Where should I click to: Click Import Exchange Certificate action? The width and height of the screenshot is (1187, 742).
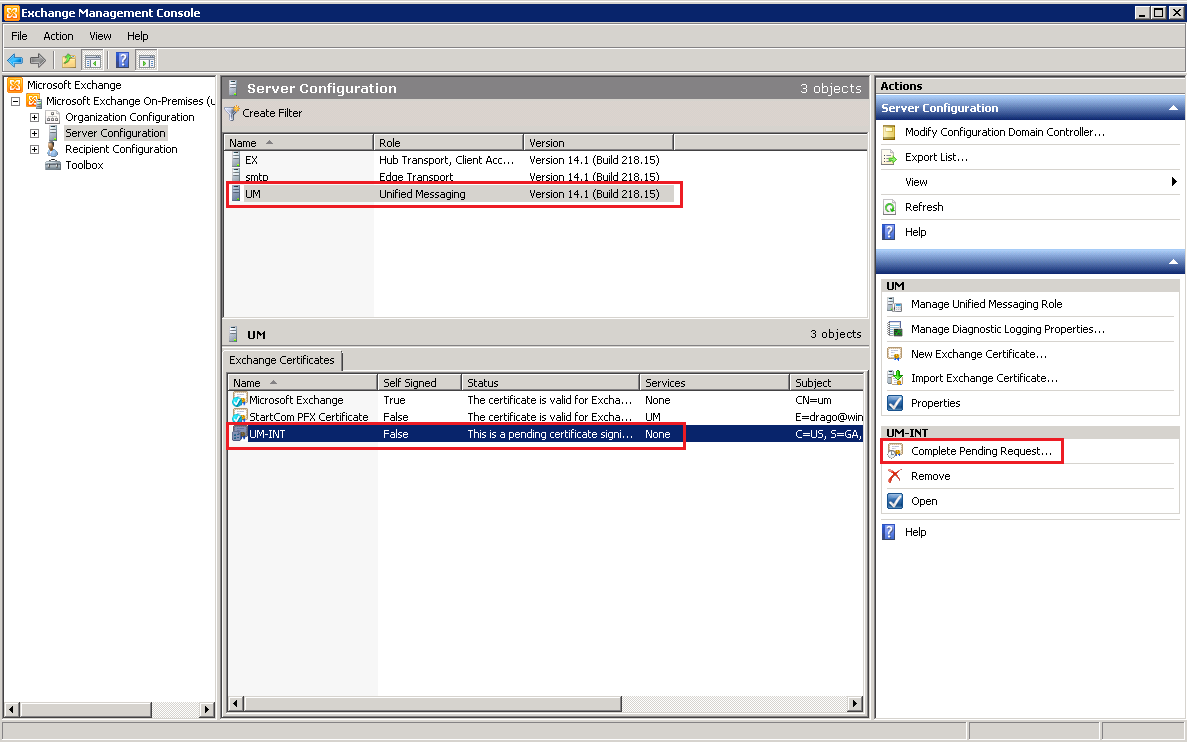[984, 379]
